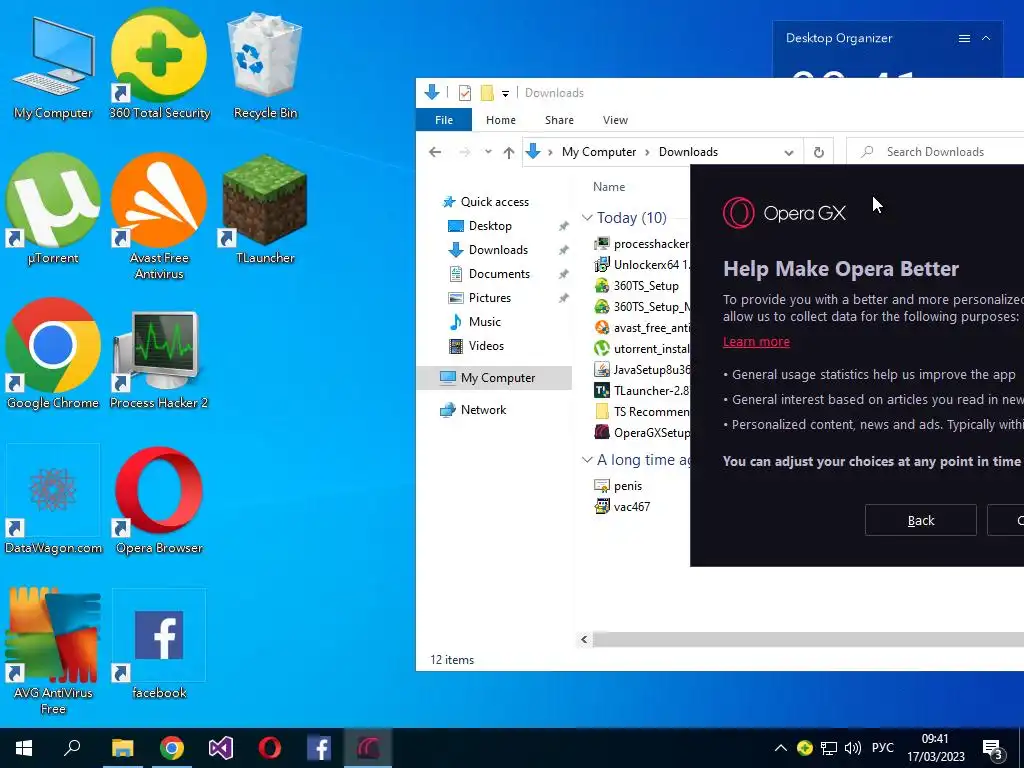The image size is (1024, 768).
Task: Select Documents in navigation pane
Action: tap(490, 274)
